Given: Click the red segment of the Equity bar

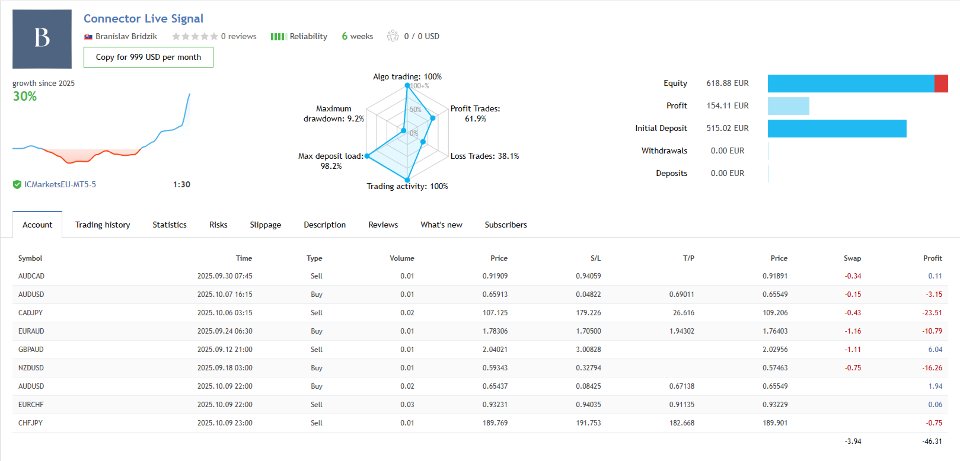Looking at the screenshot, I should point(941,83).
